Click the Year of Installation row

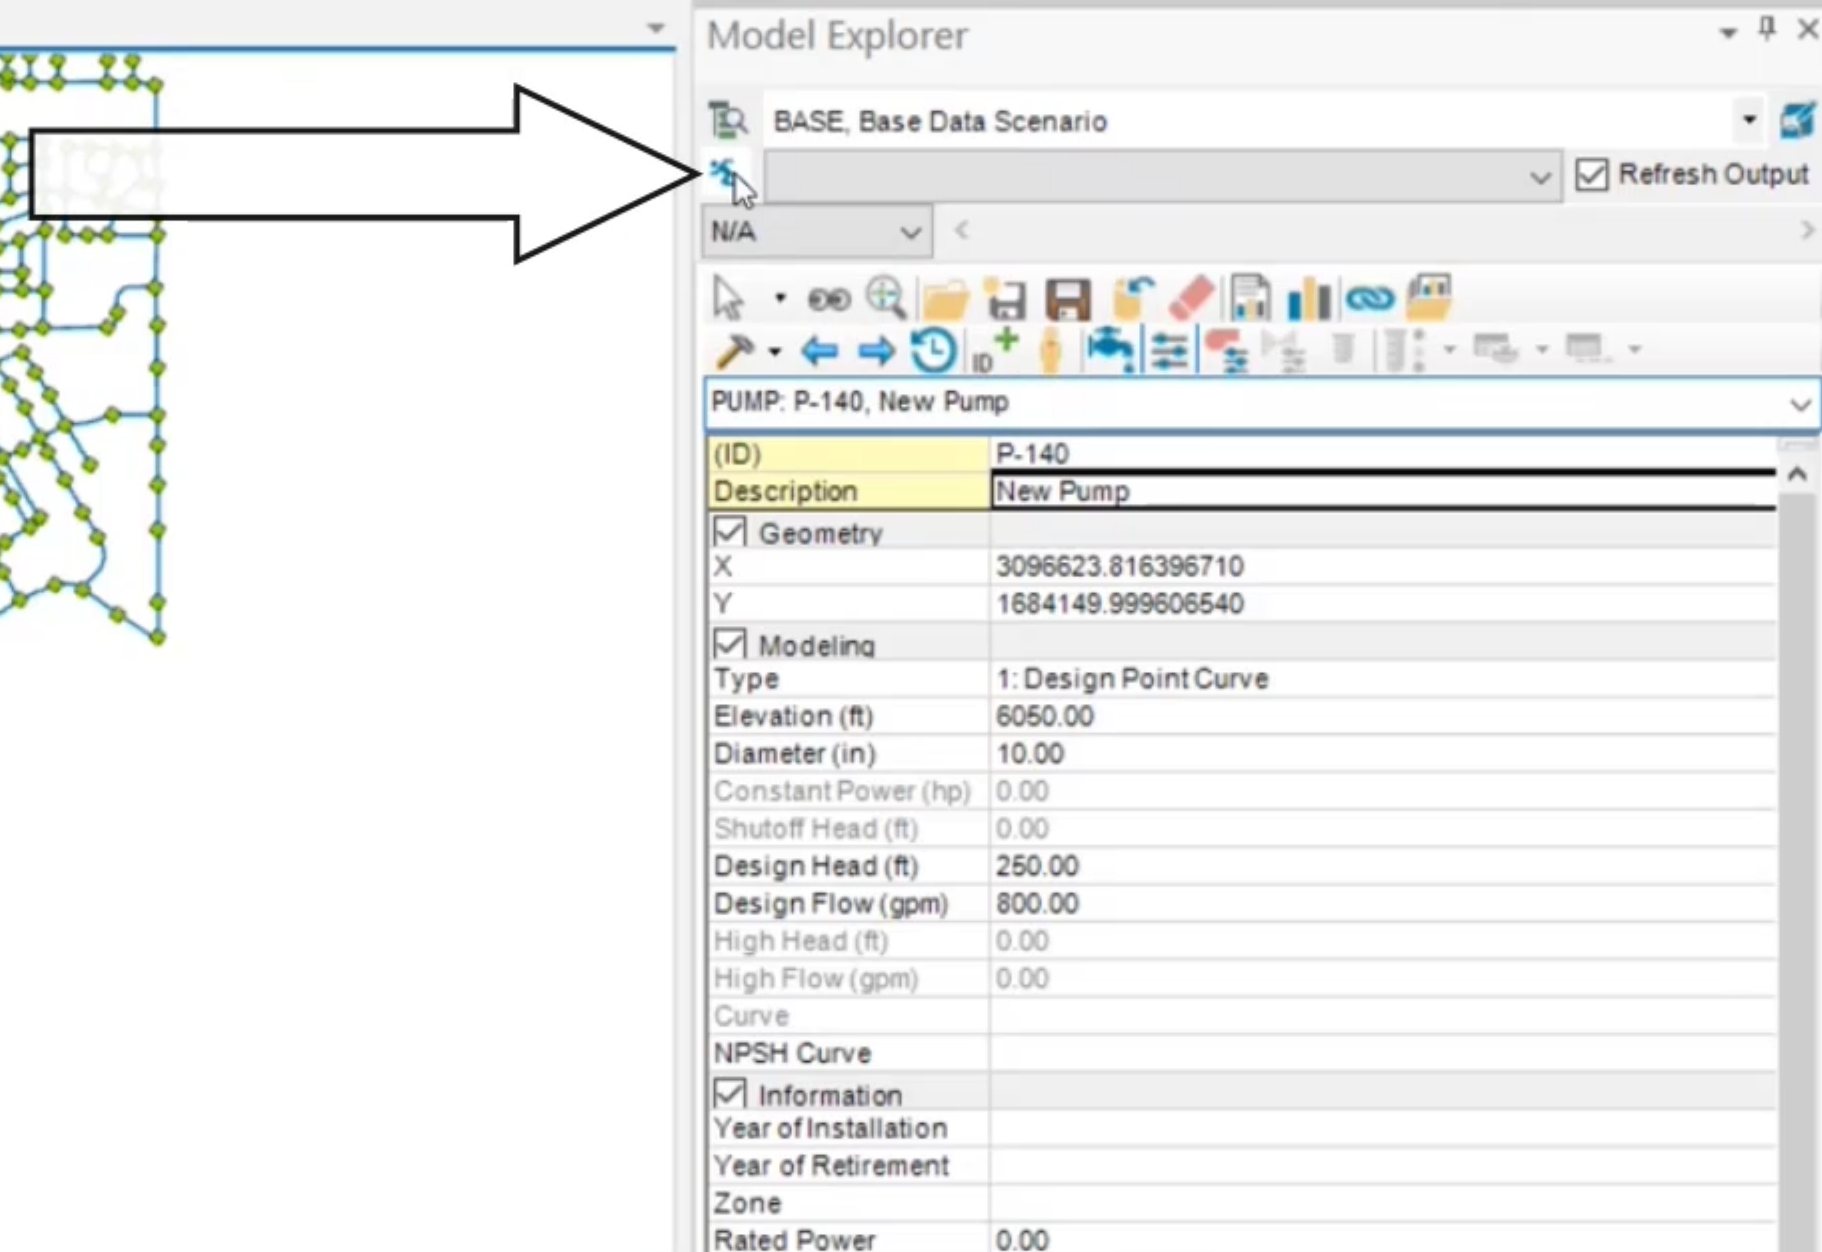1241,1128
